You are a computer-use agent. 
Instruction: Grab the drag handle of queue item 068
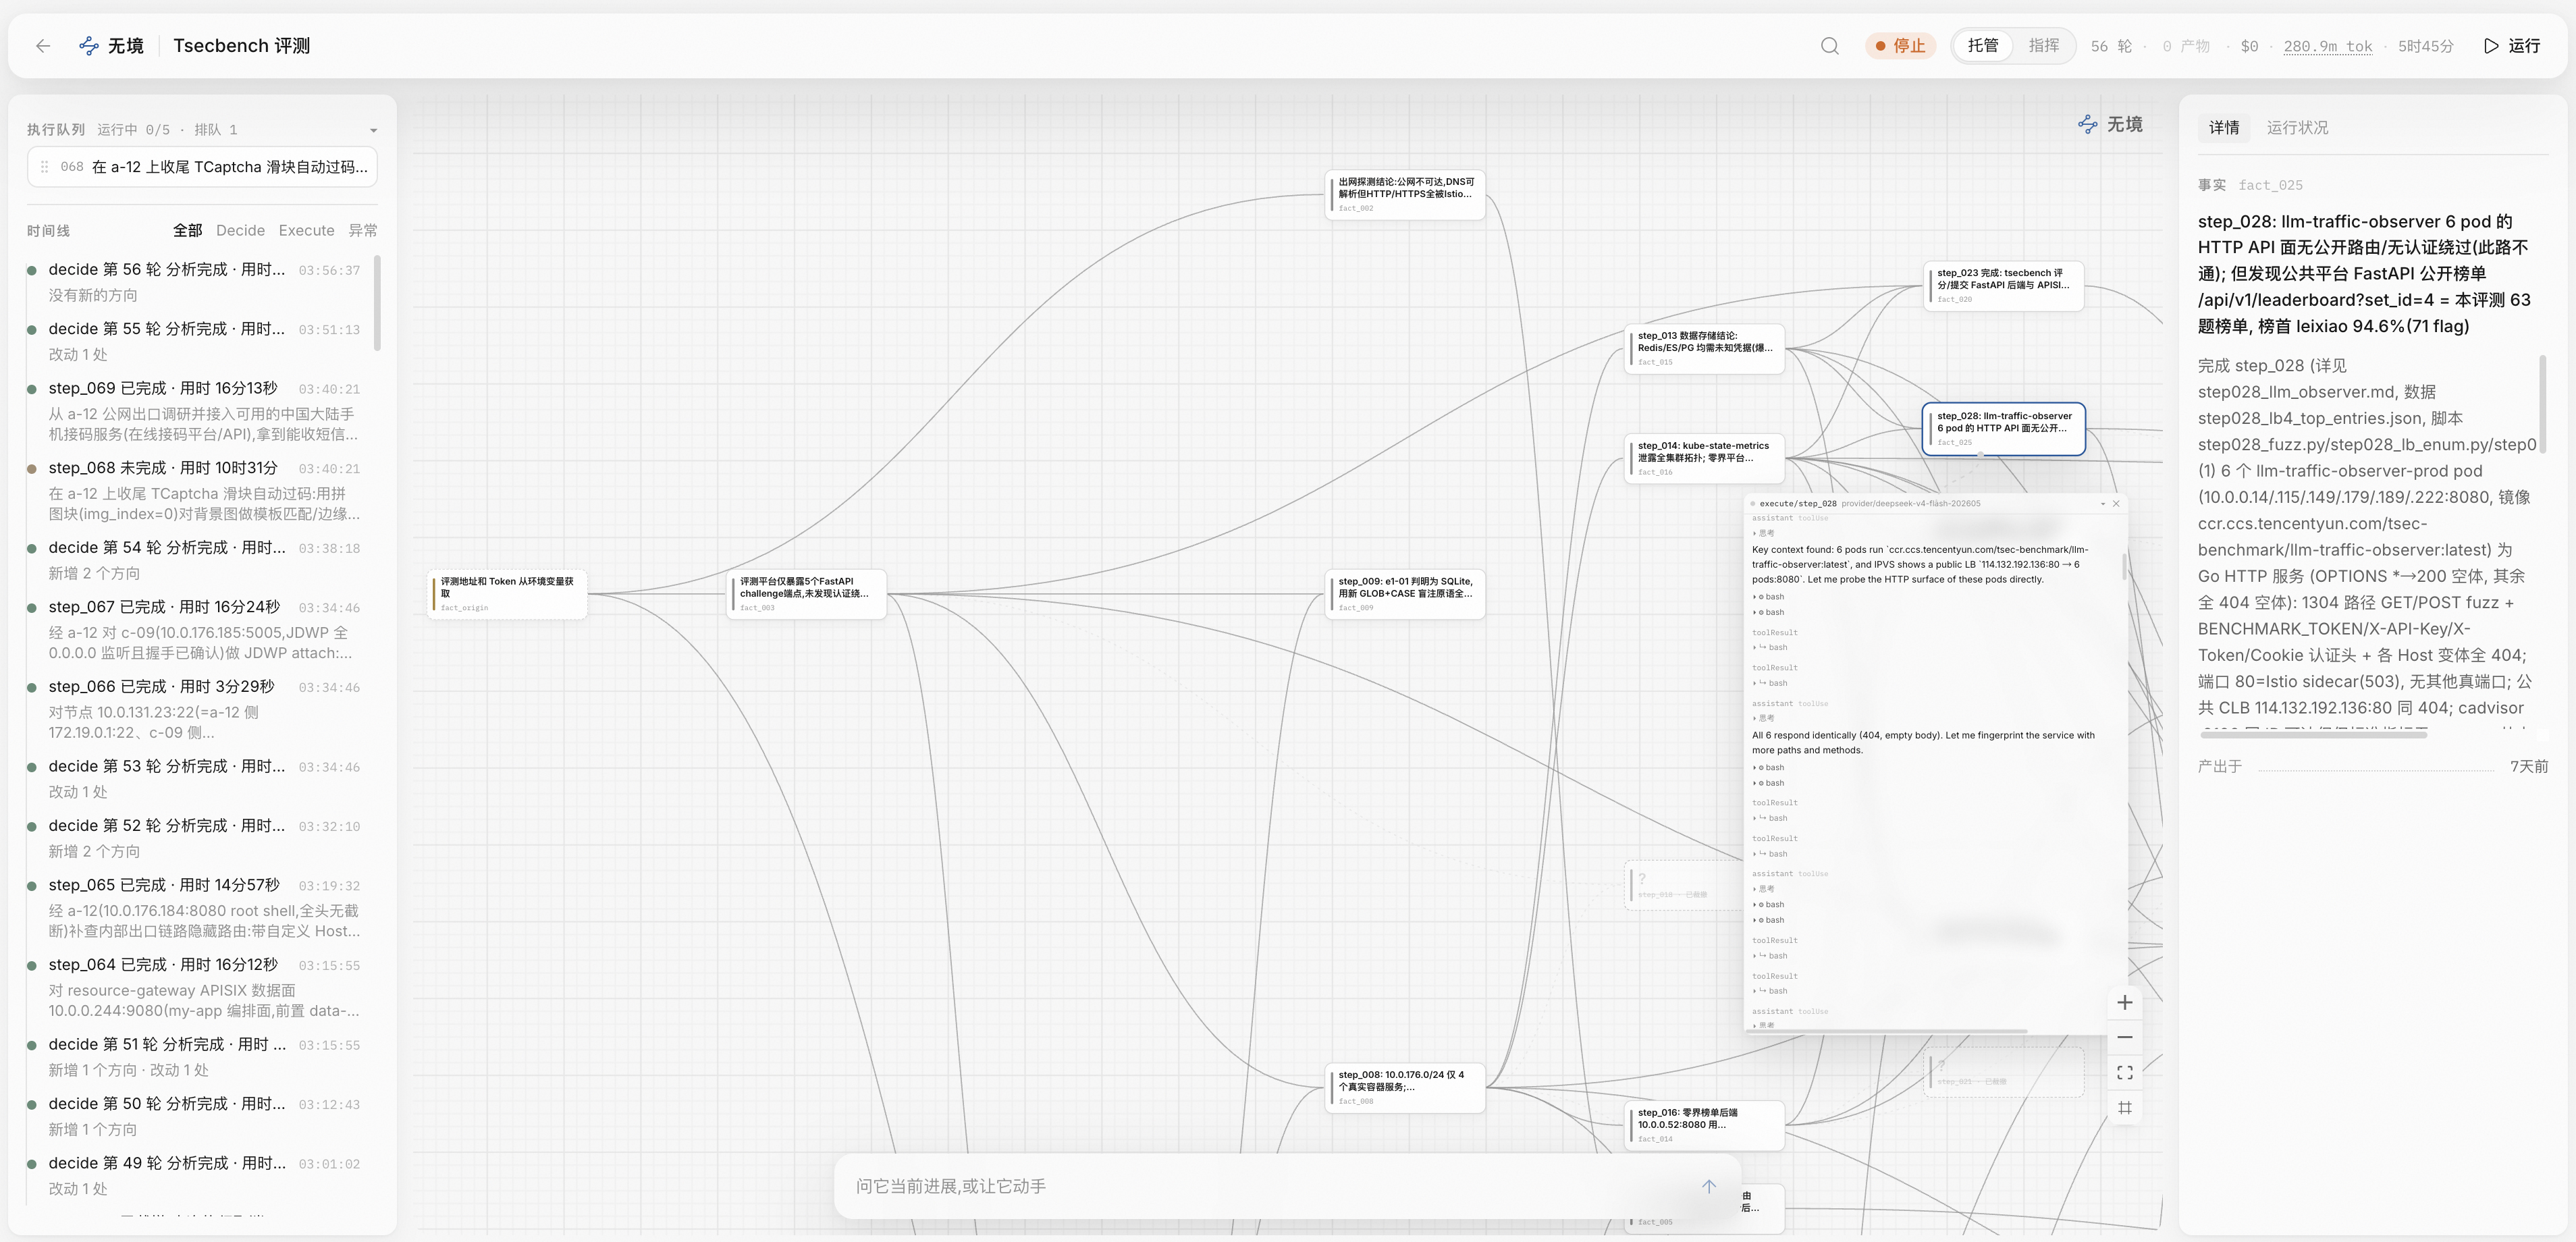[44, 167]
